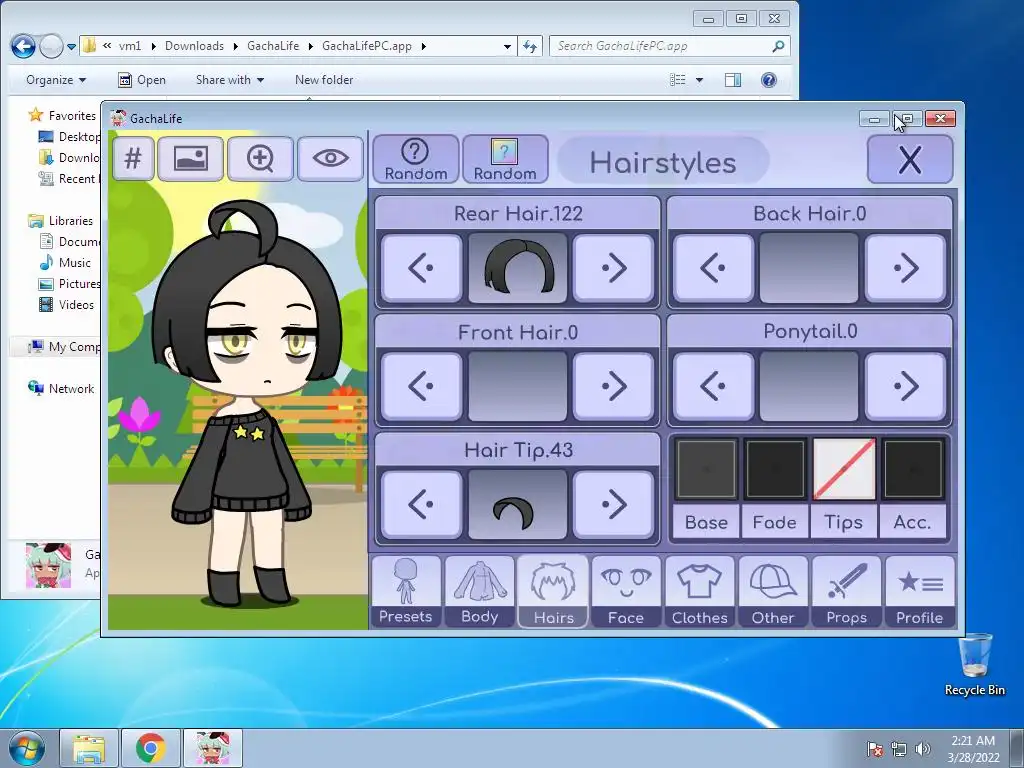Select Network in Explorer sidebar
This screenshot has width=1024, height=768.
[61, 389]
